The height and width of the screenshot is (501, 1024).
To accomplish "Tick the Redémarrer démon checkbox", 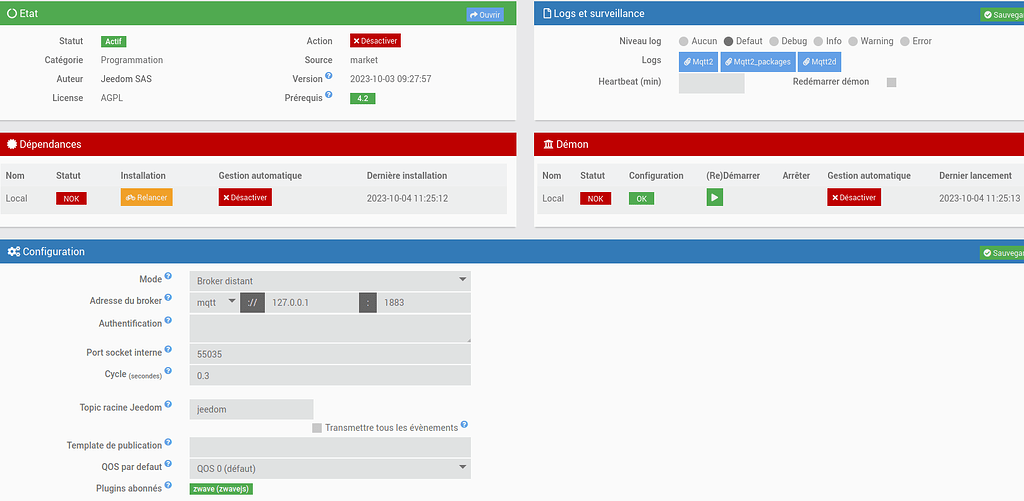I will coord(891,82).
